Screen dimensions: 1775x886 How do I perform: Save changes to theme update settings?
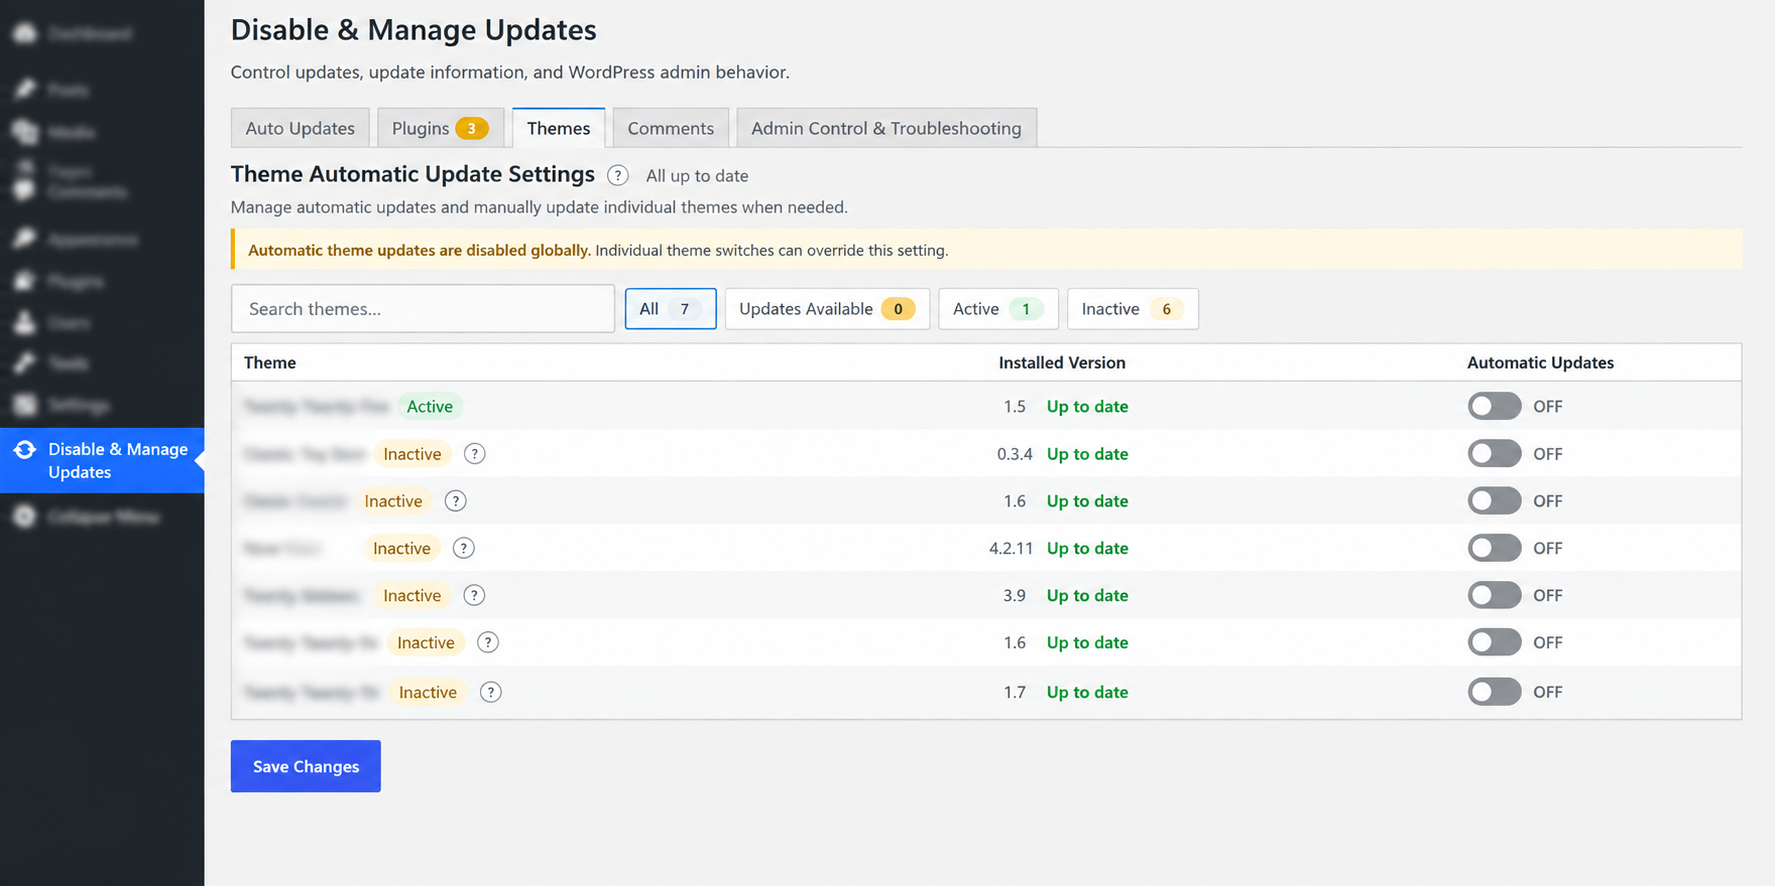click(306, 766)
